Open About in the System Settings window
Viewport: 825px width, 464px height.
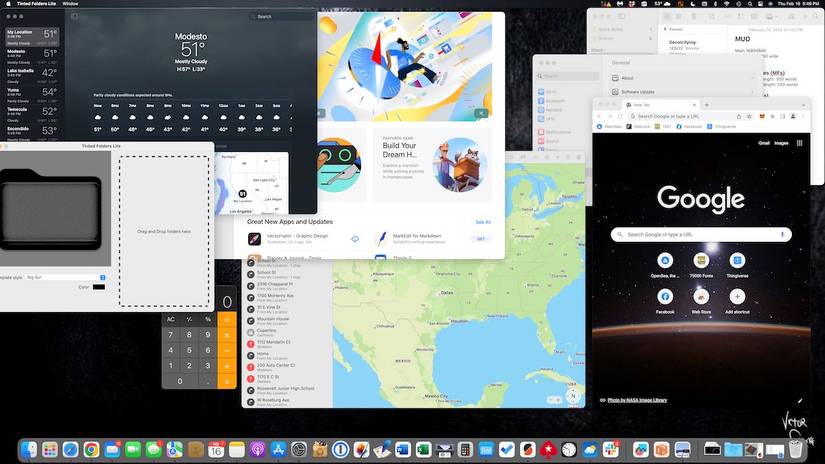[683, 78]
